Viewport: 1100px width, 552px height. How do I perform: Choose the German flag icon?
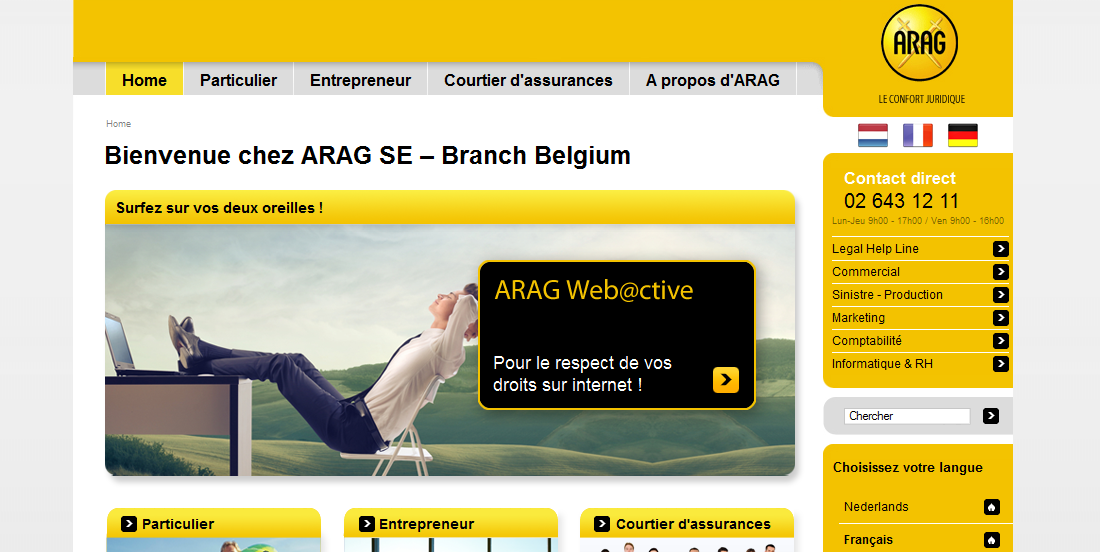[962, 135]
